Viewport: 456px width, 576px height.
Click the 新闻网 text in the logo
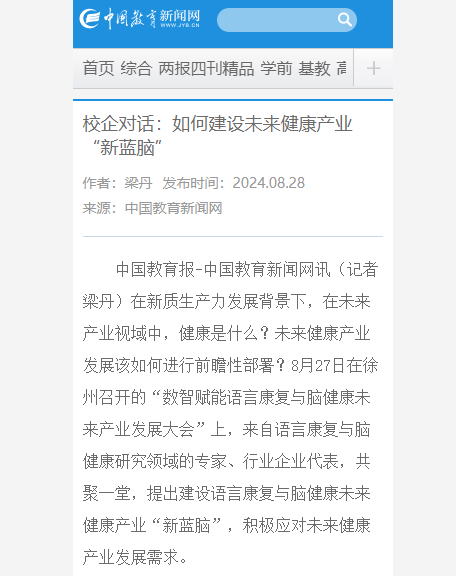tap(180, 15)
